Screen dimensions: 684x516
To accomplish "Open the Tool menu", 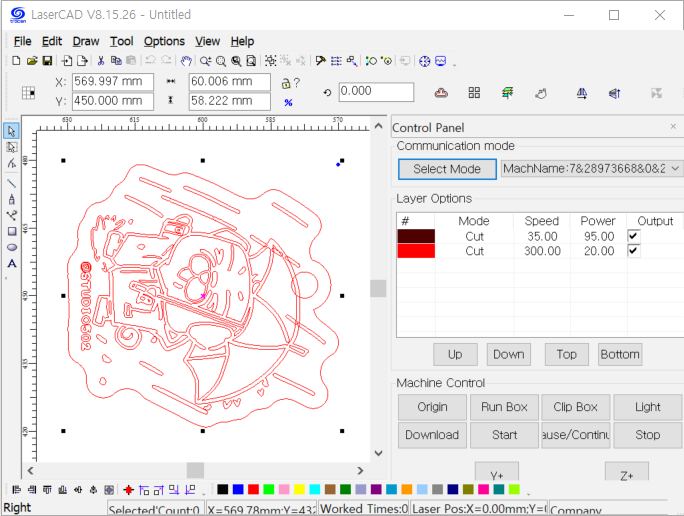I will [x=121, y=41].
